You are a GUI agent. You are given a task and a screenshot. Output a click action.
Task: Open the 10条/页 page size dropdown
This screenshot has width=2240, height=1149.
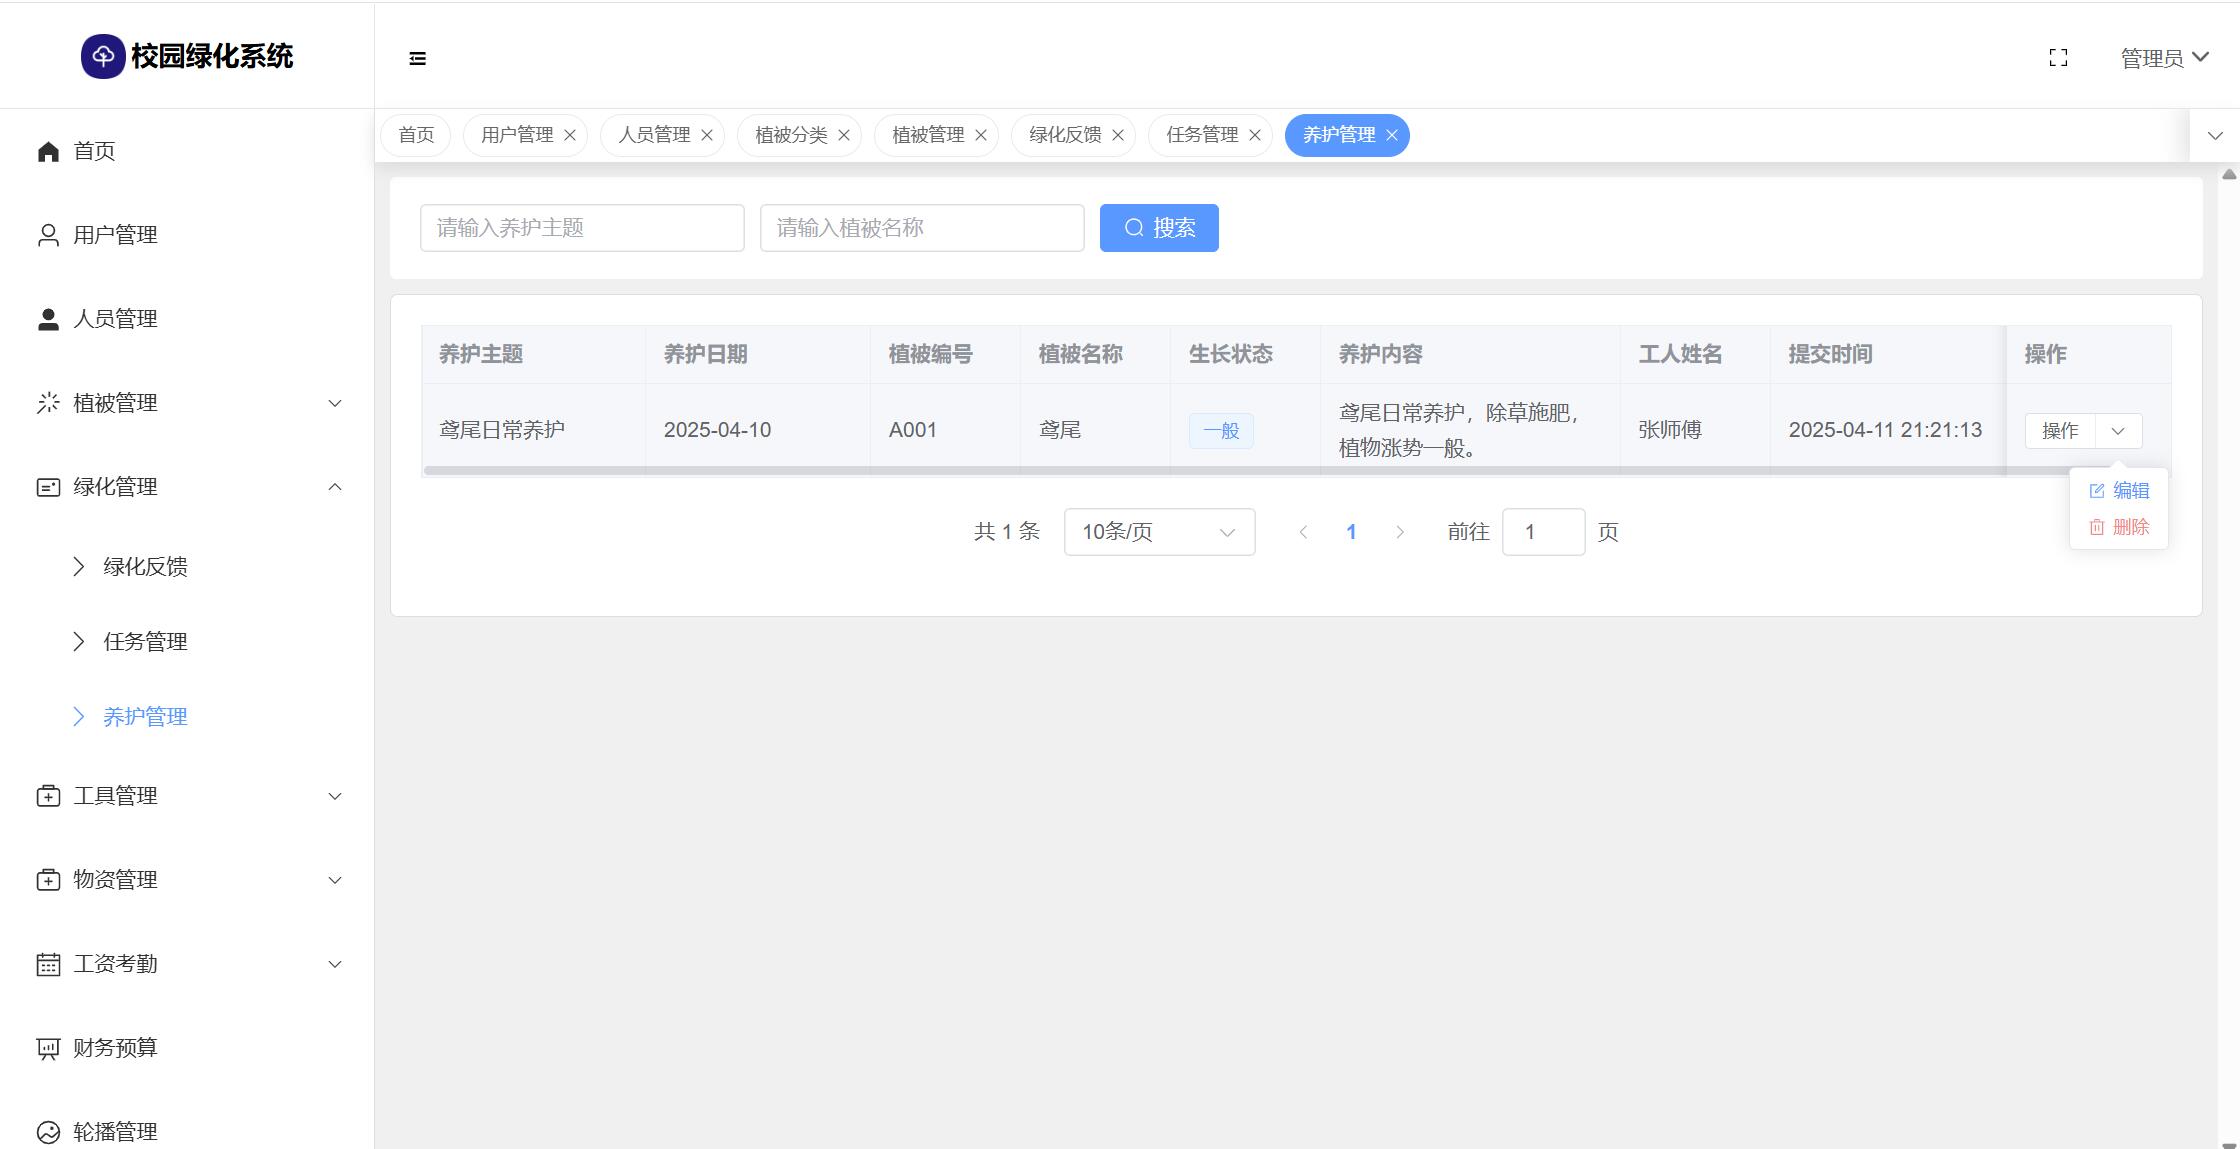click(x=1159, y=532)
